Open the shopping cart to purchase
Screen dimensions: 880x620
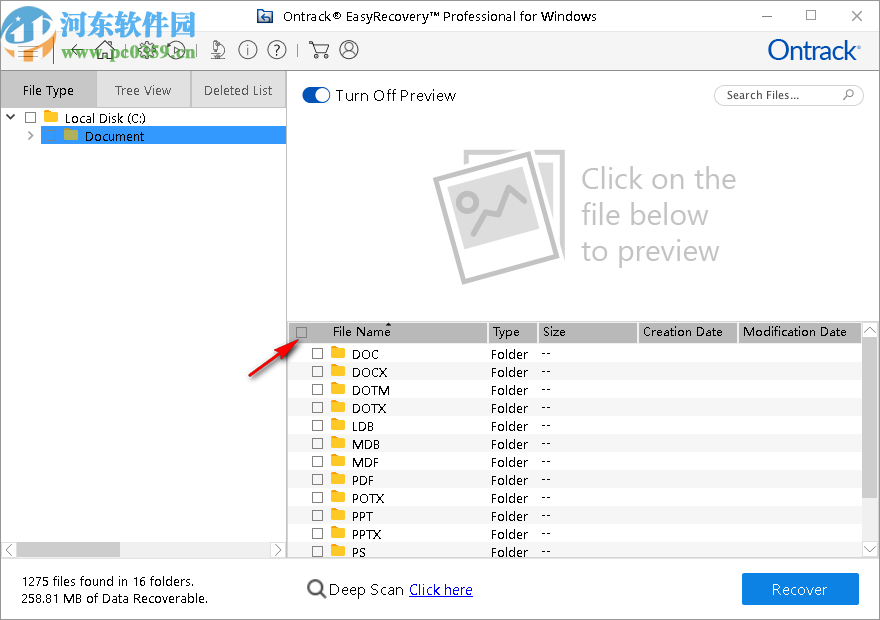click(x=319, y=50)
